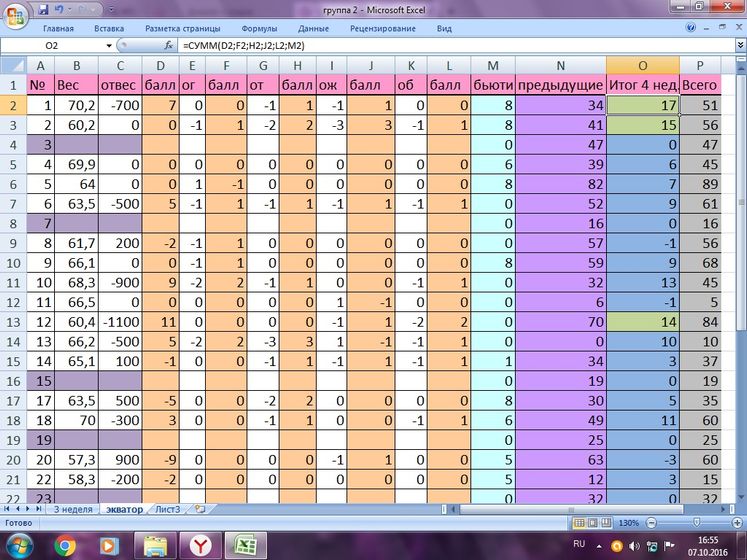This screenshot has width=747, height=560.
Task: Show hidden tray icons arrow
Action: [x=599, y=546]
